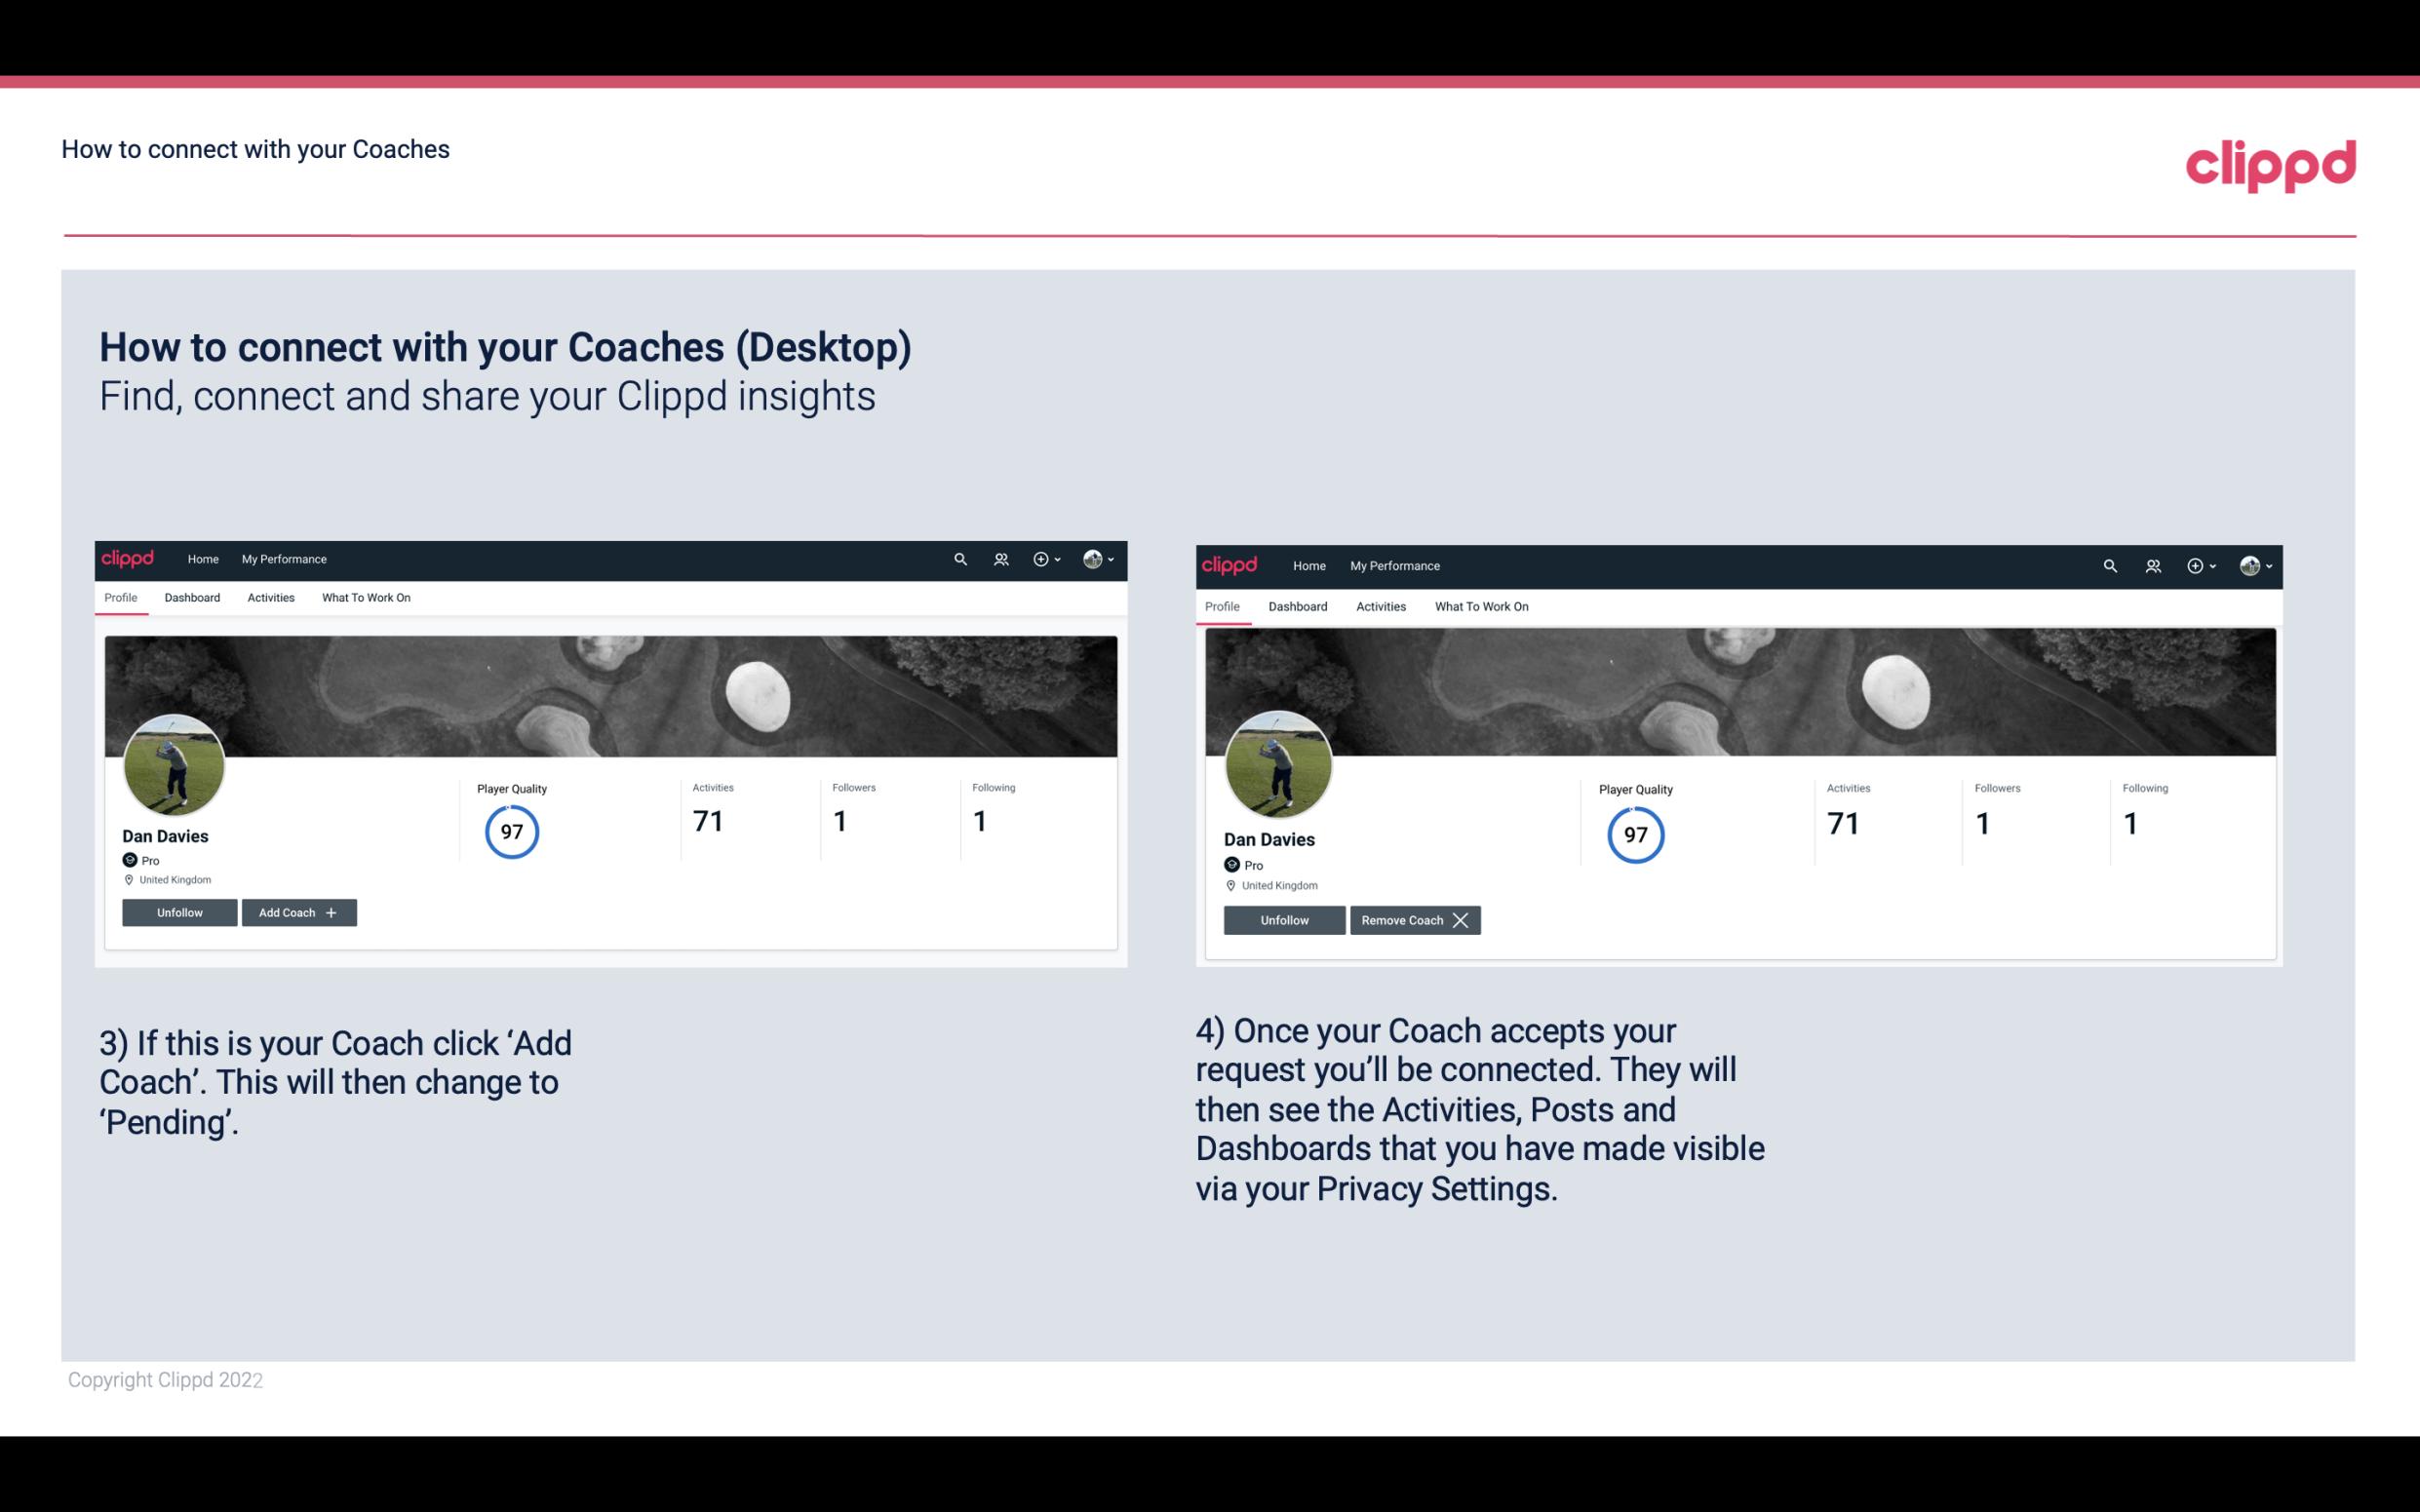This screenshot has height=1512, width=2420.
Task: Select the 'Dashboard' tab on left screenshot
Action: [x=192, y=598]
